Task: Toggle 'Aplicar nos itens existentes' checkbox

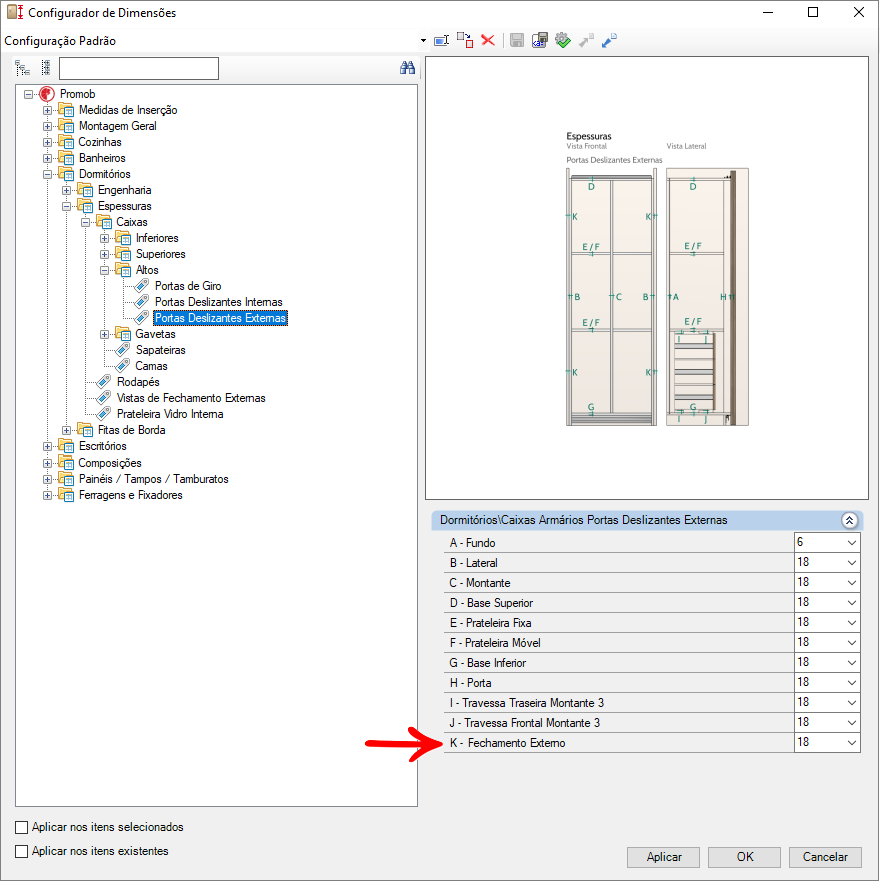Action: point(22,852)
